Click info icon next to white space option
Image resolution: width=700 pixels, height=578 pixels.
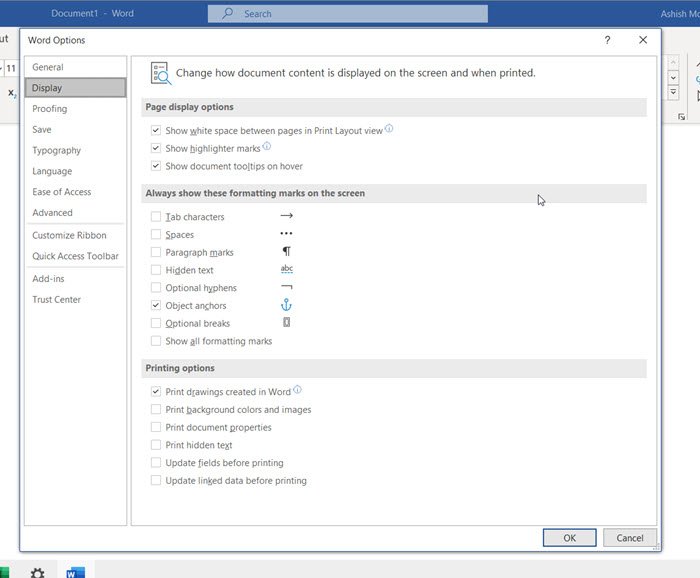pos(389,129)
